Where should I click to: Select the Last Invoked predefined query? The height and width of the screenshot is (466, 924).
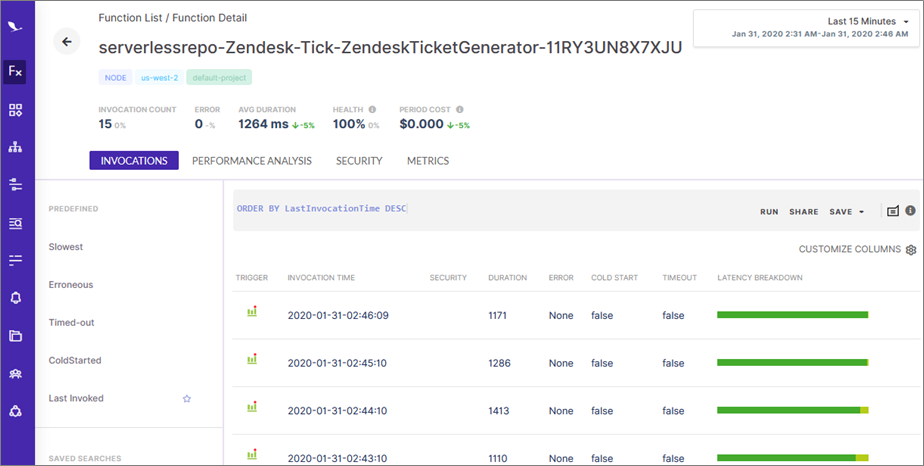coord(76,398)
